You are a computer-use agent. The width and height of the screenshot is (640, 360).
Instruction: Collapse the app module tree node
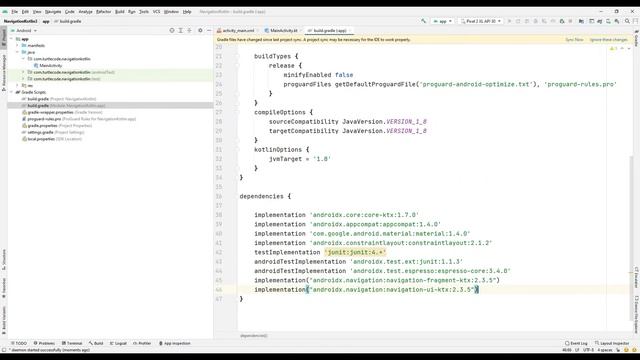click(12, 39)
